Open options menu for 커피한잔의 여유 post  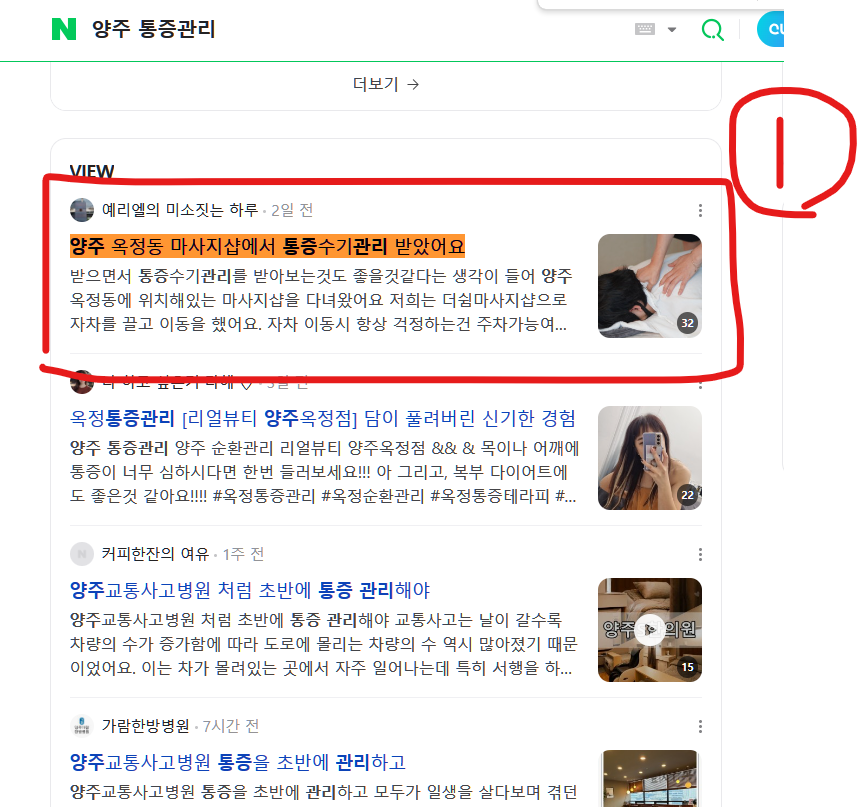tap(700, 554)
